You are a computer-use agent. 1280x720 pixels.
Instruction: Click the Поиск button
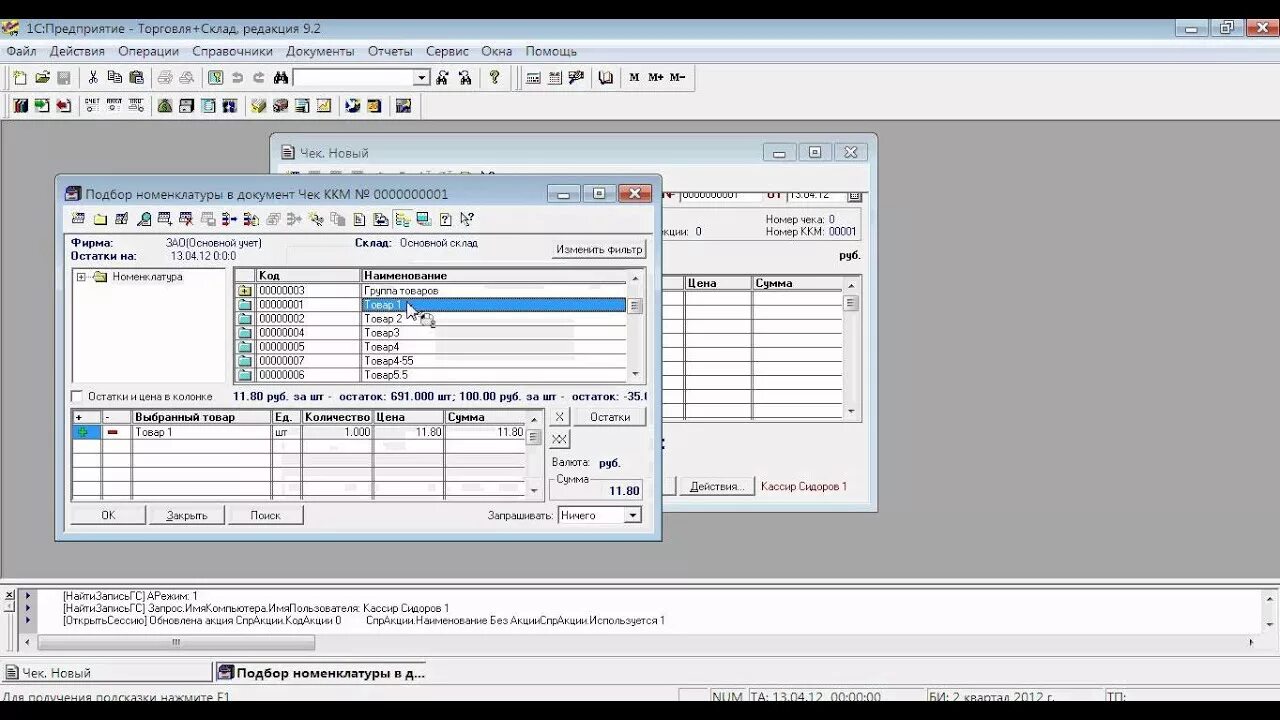coord(265,516)
